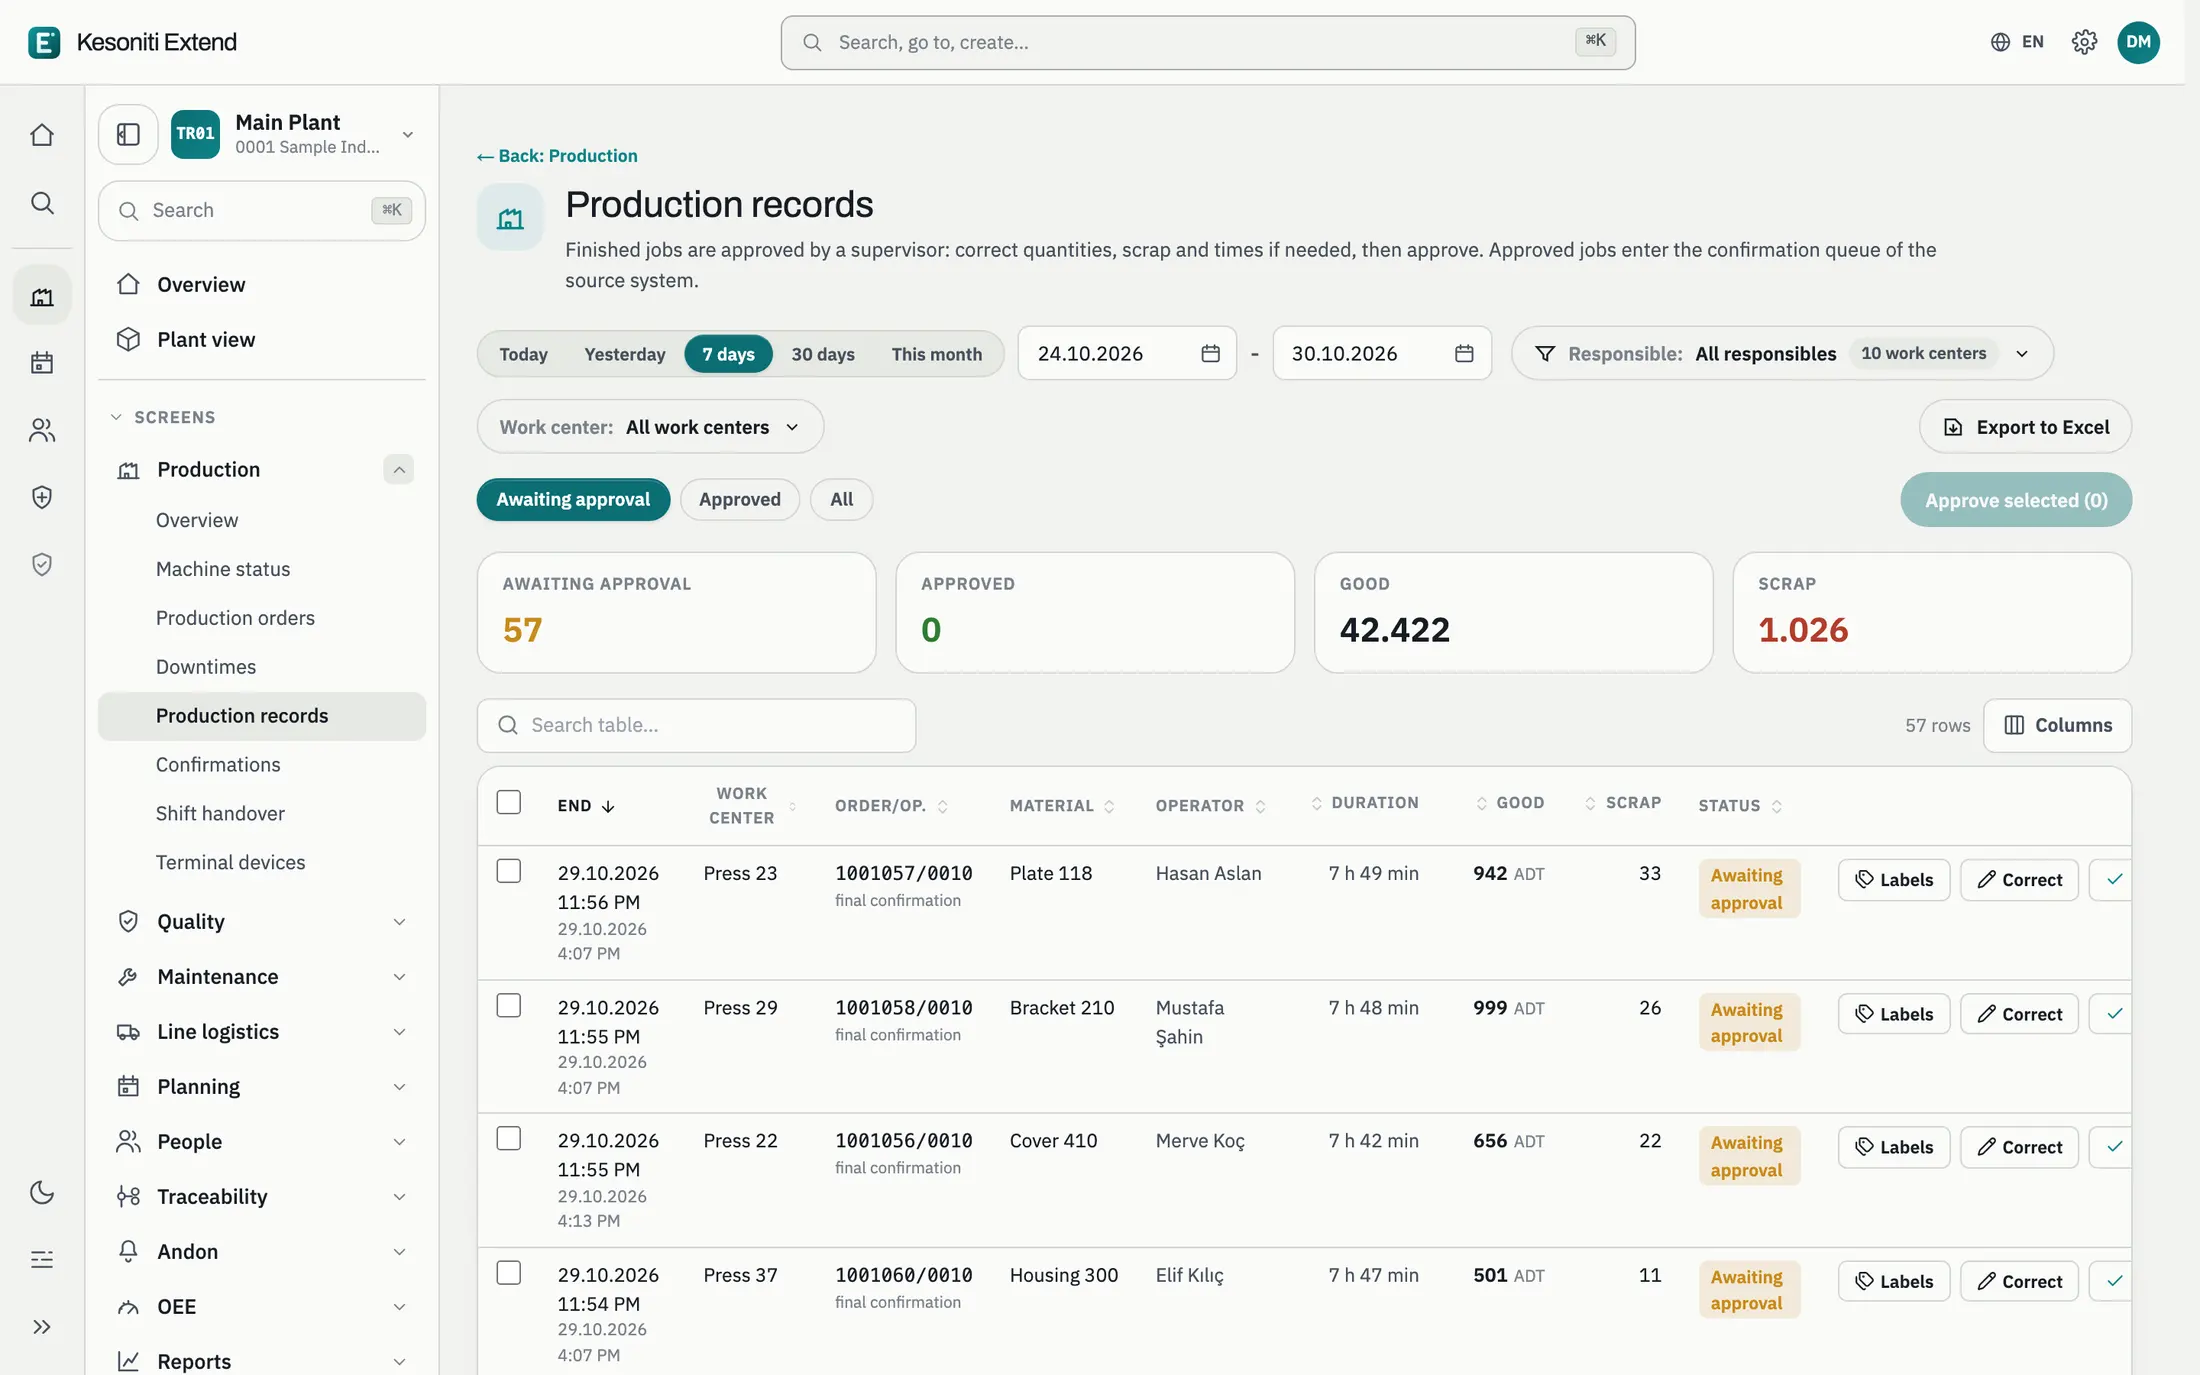Sort table by END column header
This screenshot has width=2200, height=1375.
(585, 806)
